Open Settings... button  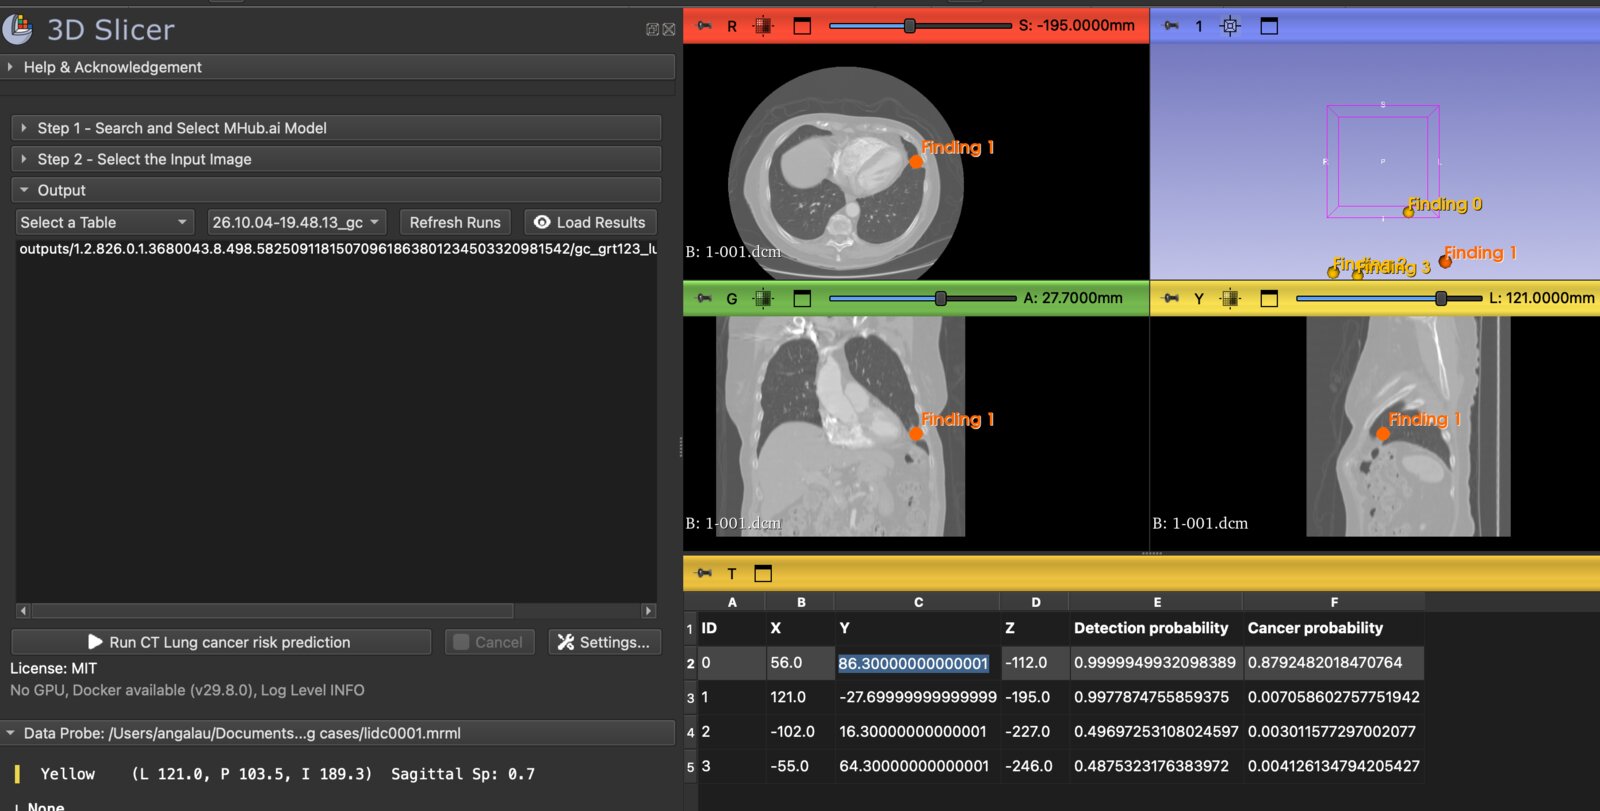[x=604, y=642]
